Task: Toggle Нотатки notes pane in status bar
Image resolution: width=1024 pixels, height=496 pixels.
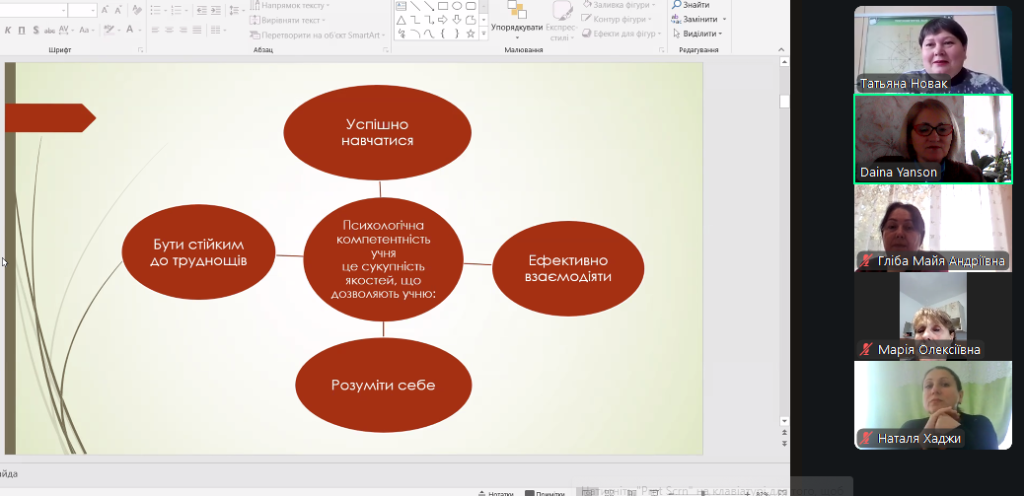Action: (496, 492)
